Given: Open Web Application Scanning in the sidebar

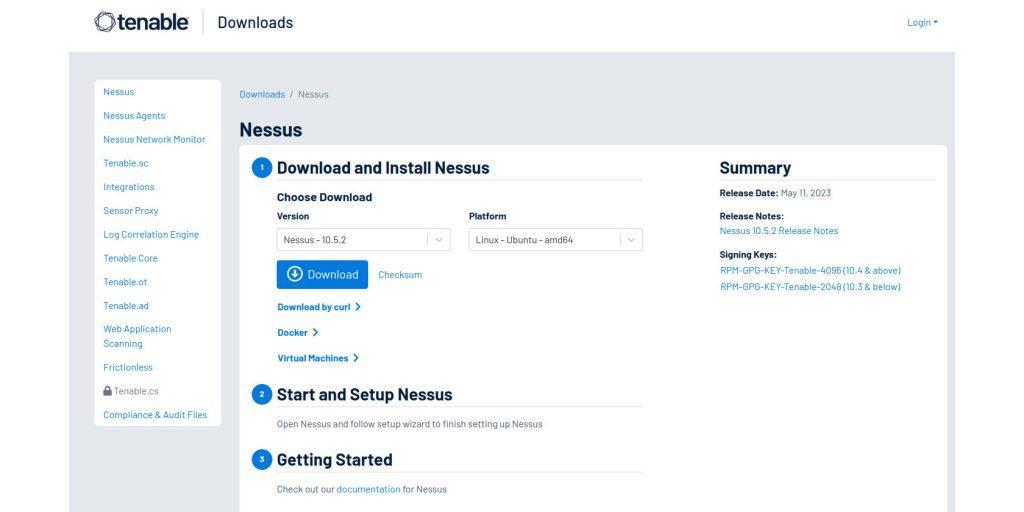Looking at the screenshot, I should coord(137,336).
